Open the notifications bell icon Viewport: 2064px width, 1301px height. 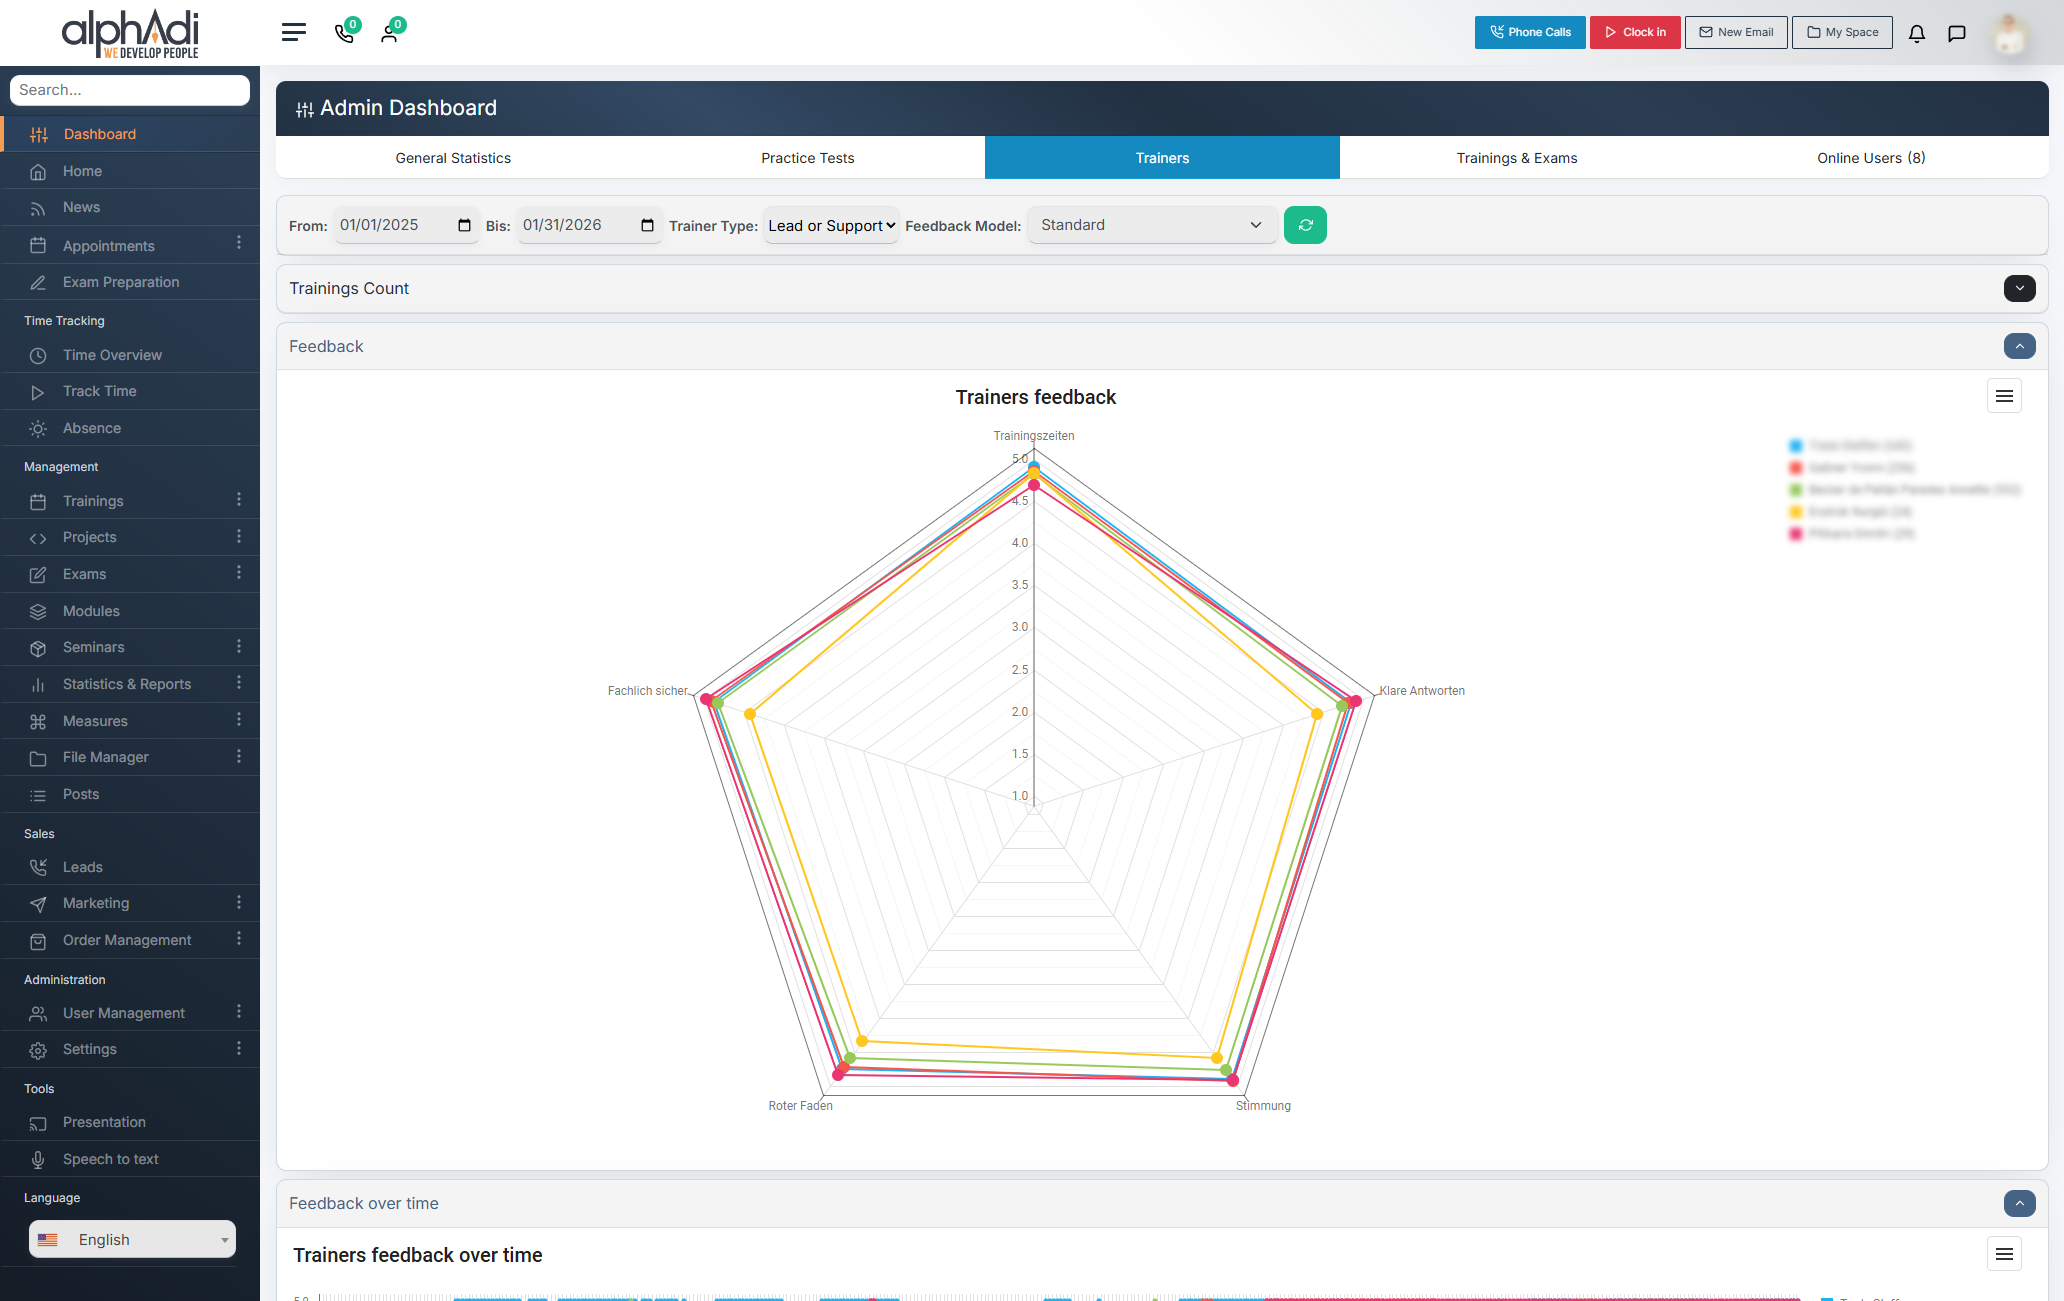1916,33
